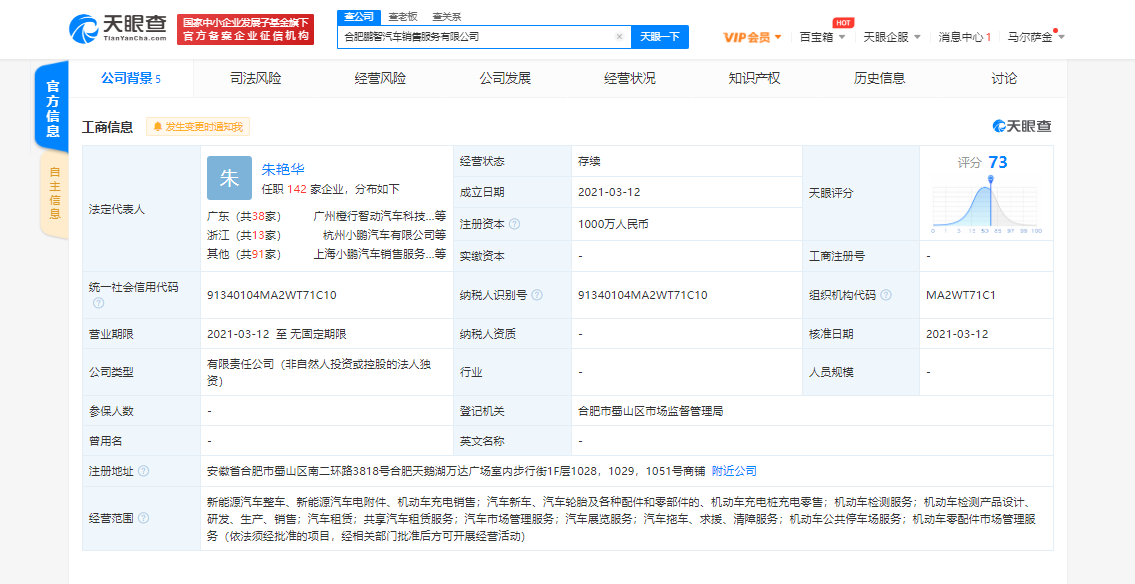Click the 朱 avatar of legal representative
Viewport: 1135px width, 584px height.
point(229,178)
